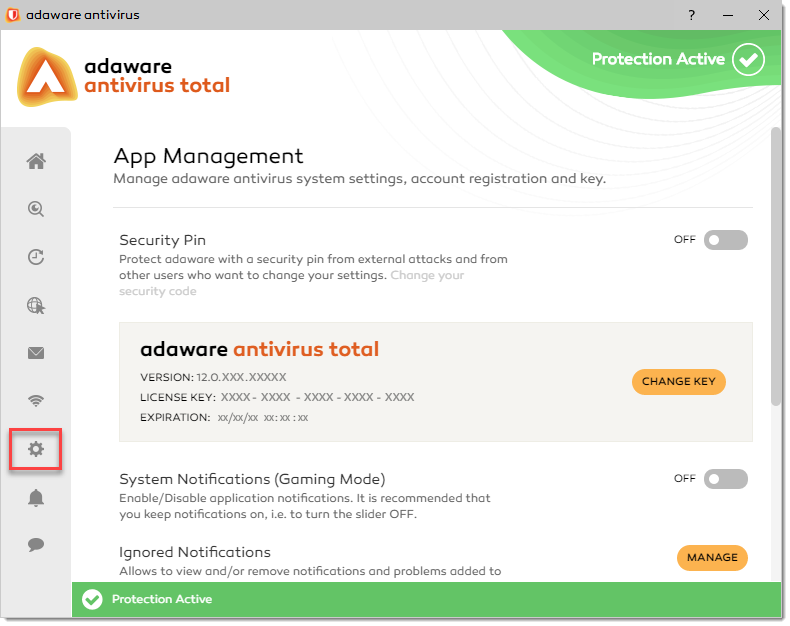The width and height of the screenshot is (790, 626).
Task: Open the Network Protection wifi icon
Action: pos(36,401)
